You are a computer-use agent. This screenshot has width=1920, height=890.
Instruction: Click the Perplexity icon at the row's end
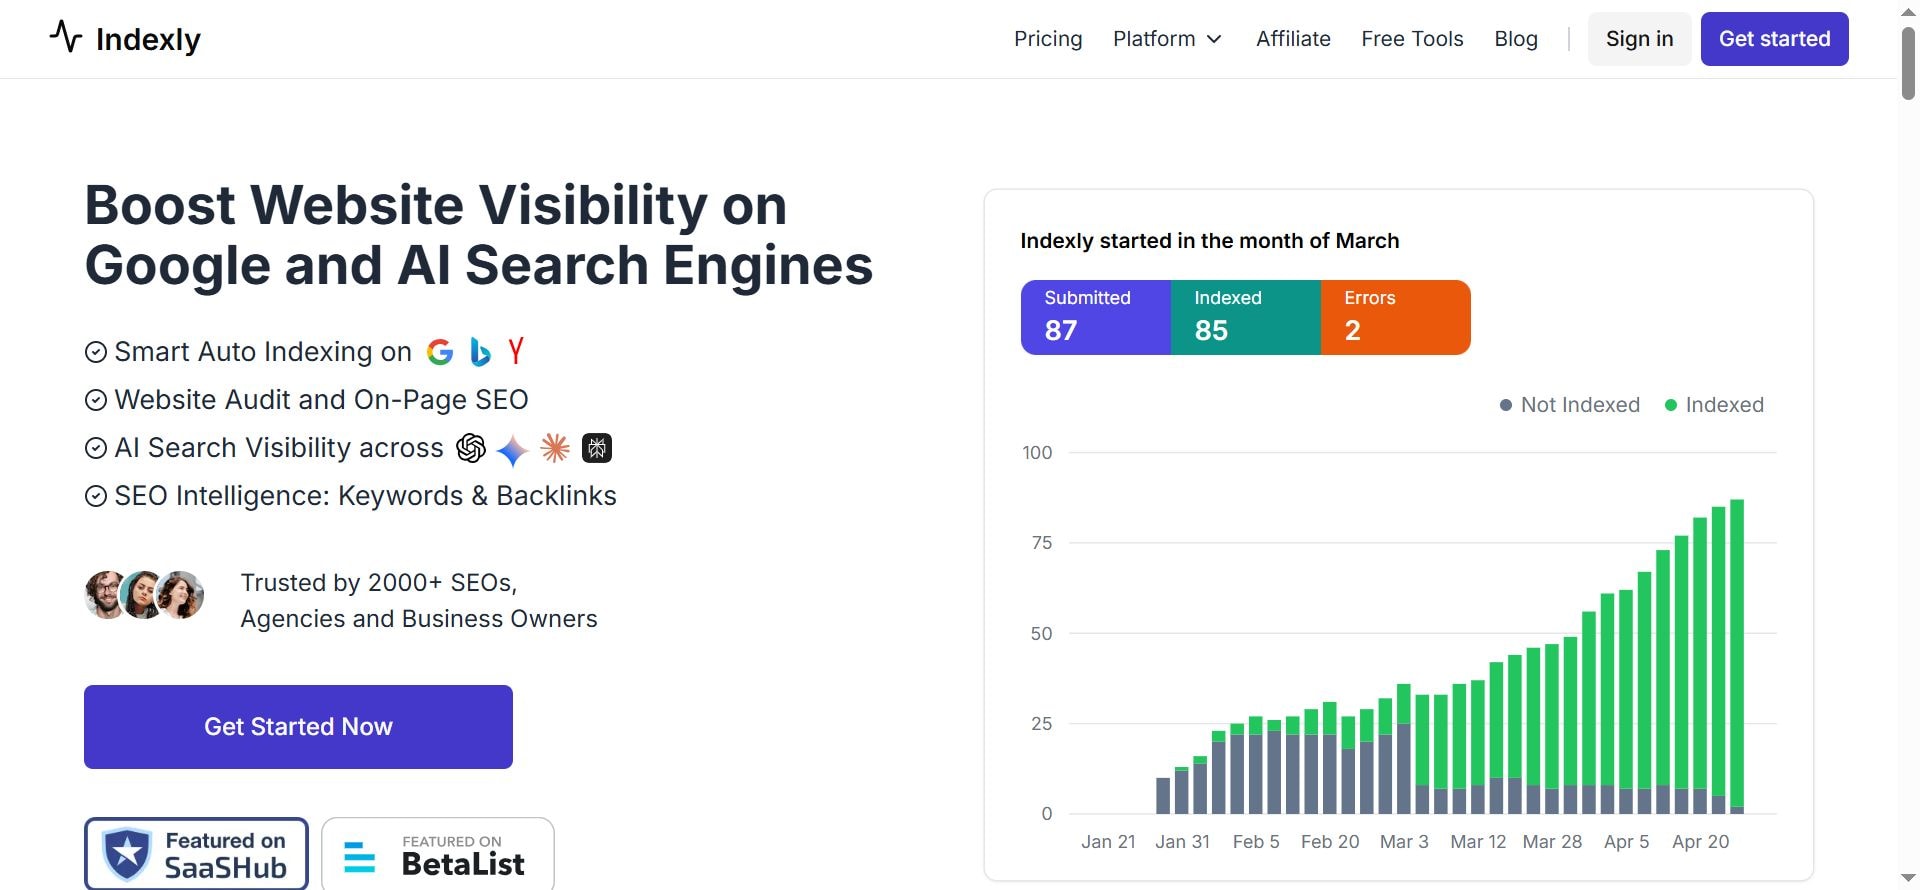[596, 448]
